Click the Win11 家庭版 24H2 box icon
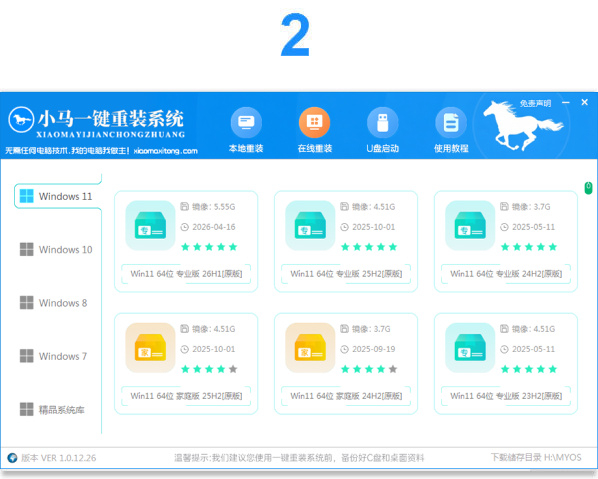598x479 pixels. pos(310,347)
